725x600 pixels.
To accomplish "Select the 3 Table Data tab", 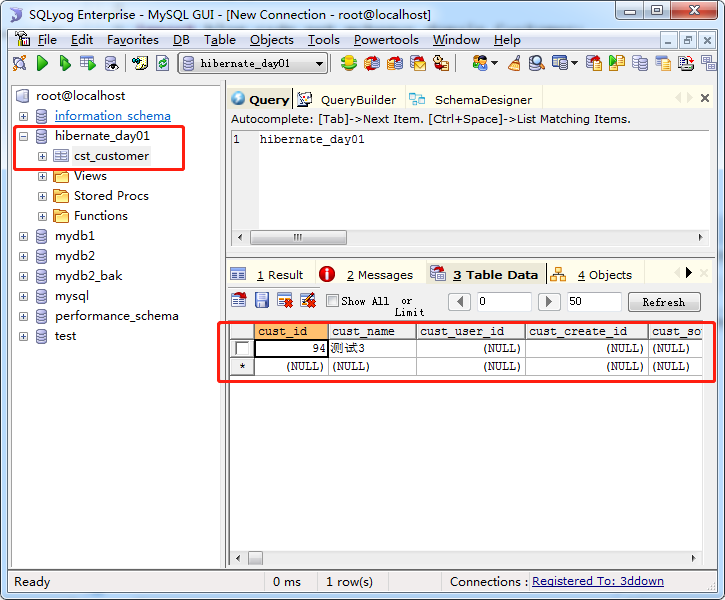I will pos(485,275).
